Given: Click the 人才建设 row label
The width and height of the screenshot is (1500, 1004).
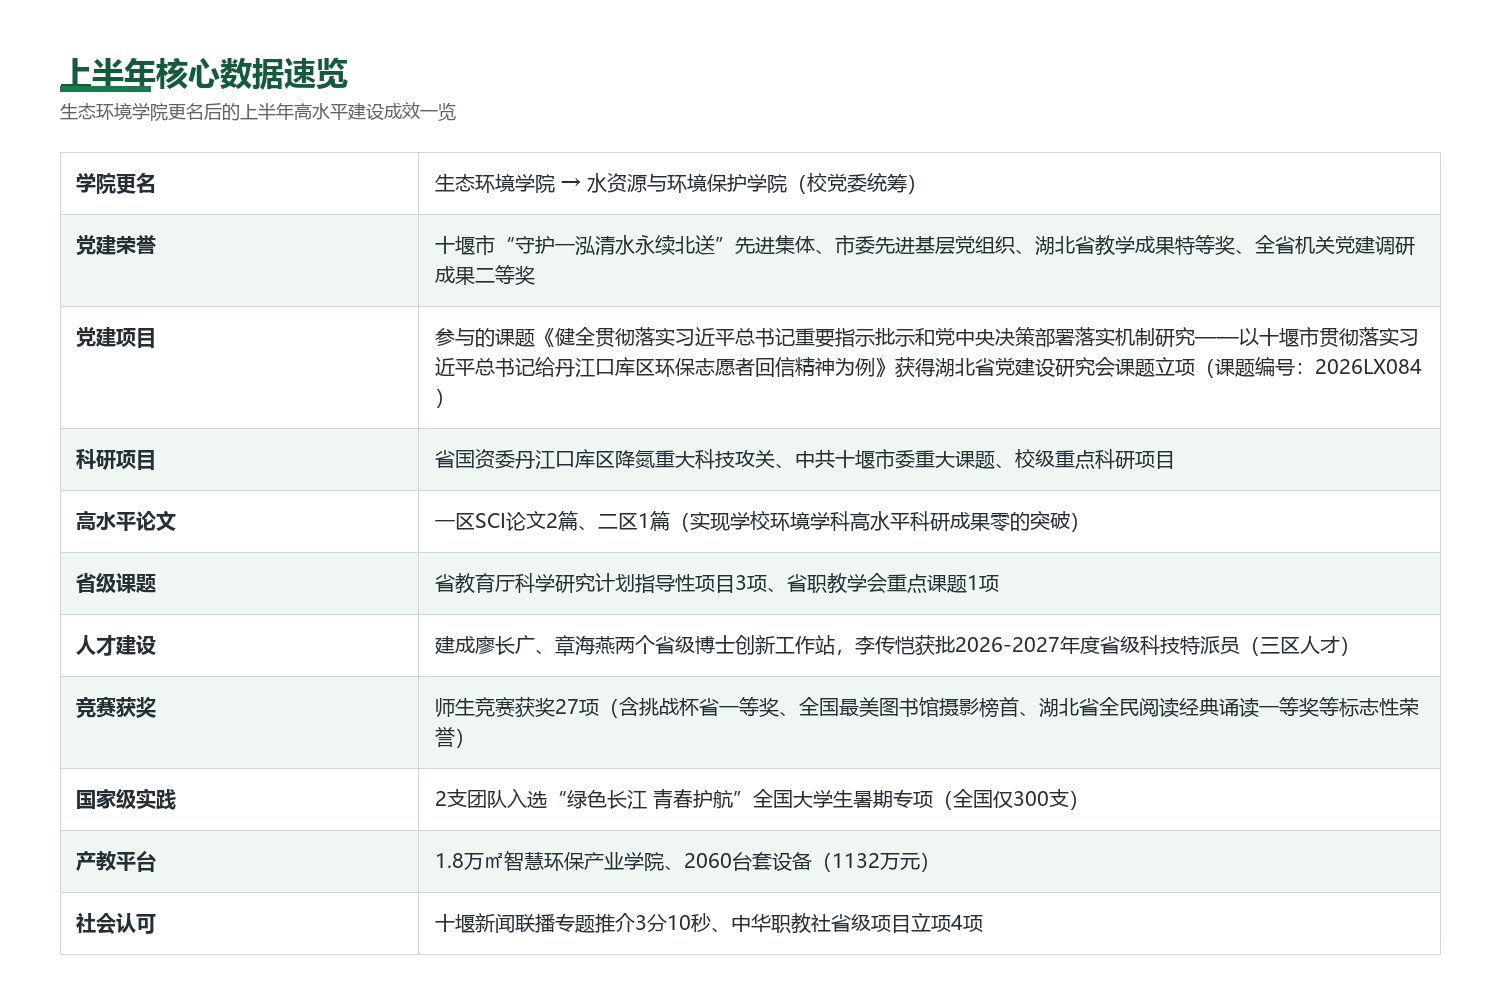Looking at the screenshot, I should (116, 646).
